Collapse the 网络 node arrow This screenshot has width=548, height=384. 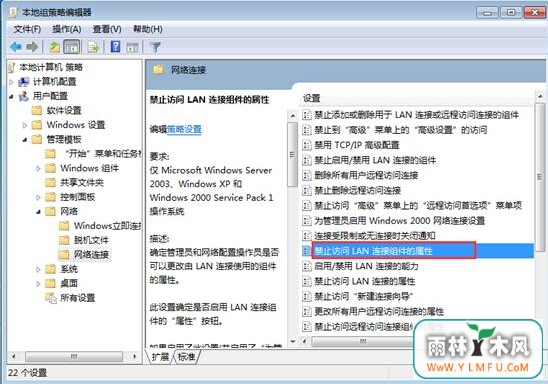(x=38, y=212)
